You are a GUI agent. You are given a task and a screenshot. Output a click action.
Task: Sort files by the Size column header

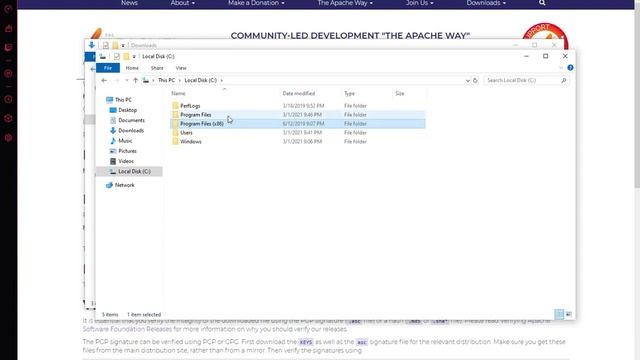400,93
